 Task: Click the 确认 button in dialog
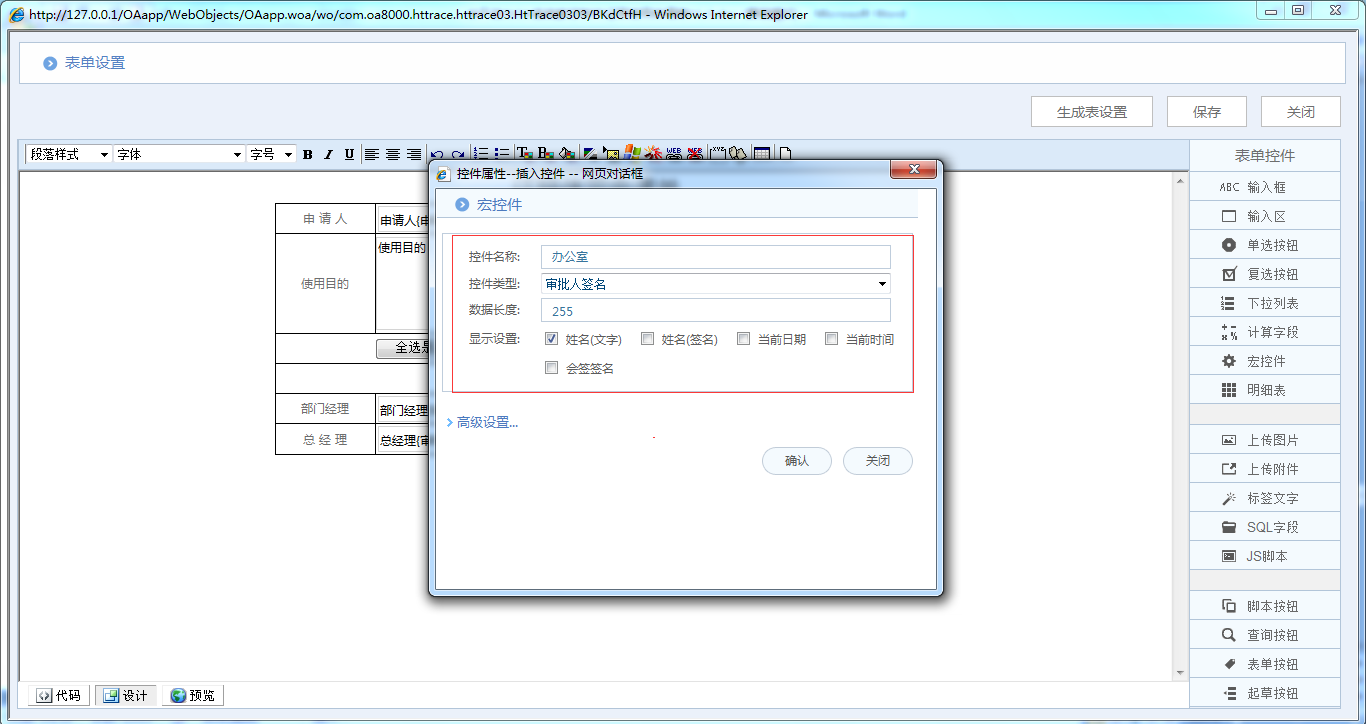tap(796, 461)
